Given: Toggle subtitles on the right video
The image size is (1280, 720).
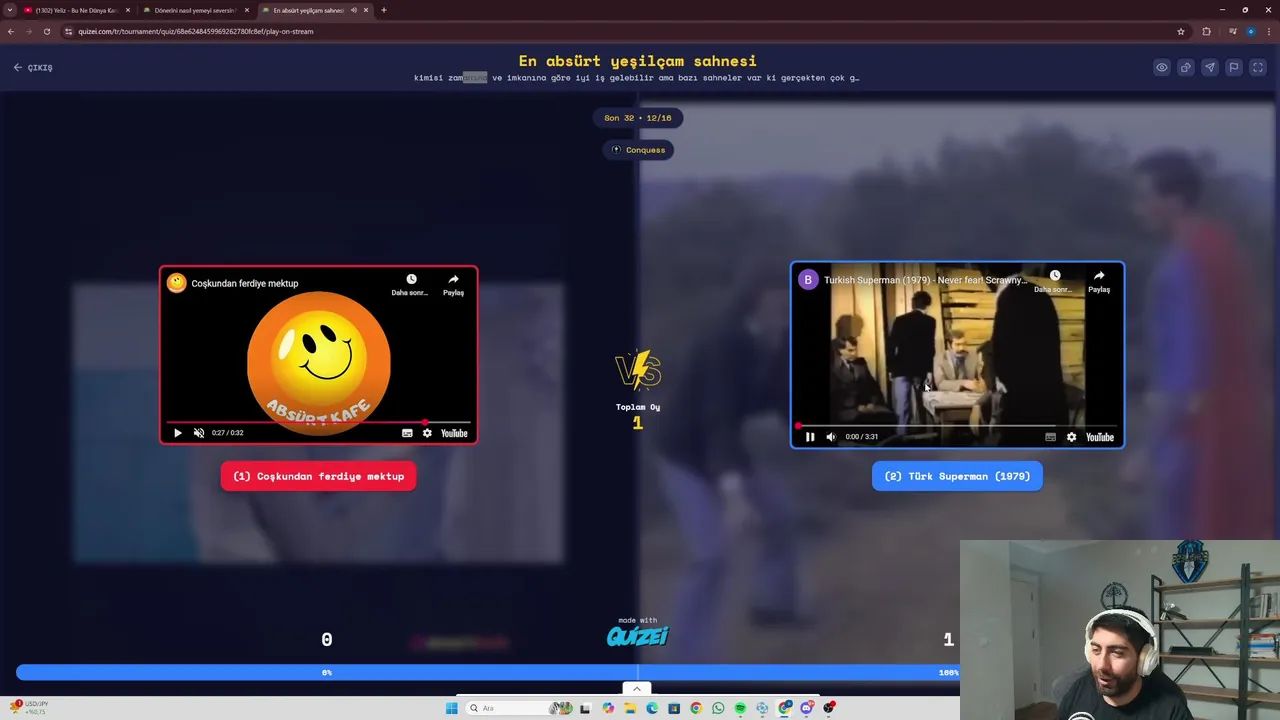Looking at the screenshot, I should click(x=1050, y=437).
